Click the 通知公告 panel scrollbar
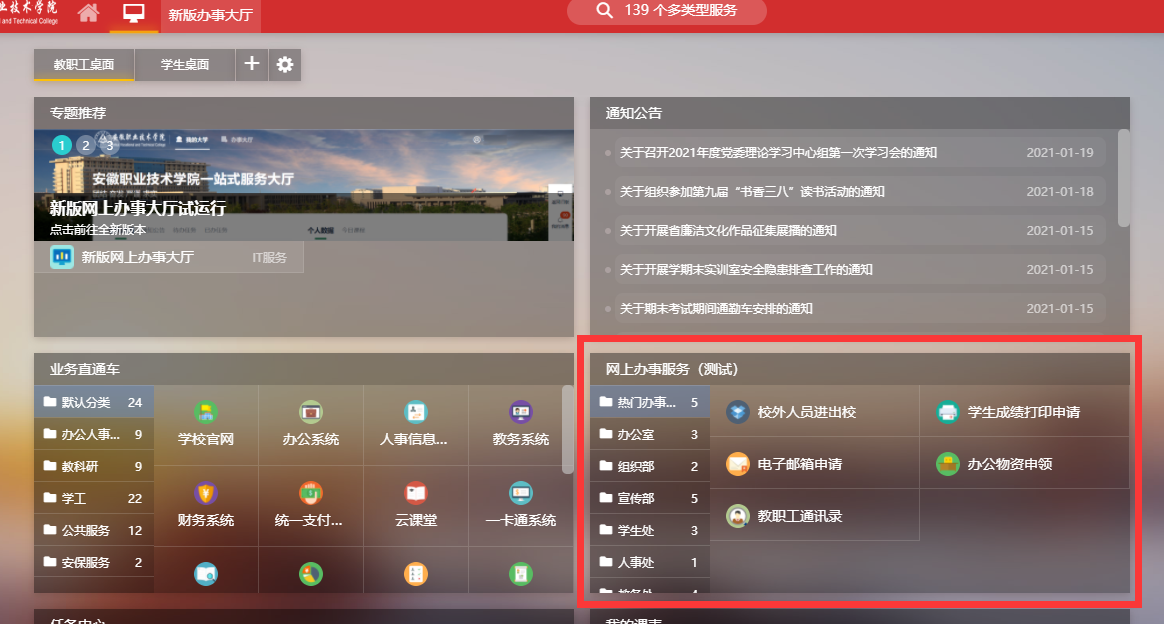 coord(1123,178)
